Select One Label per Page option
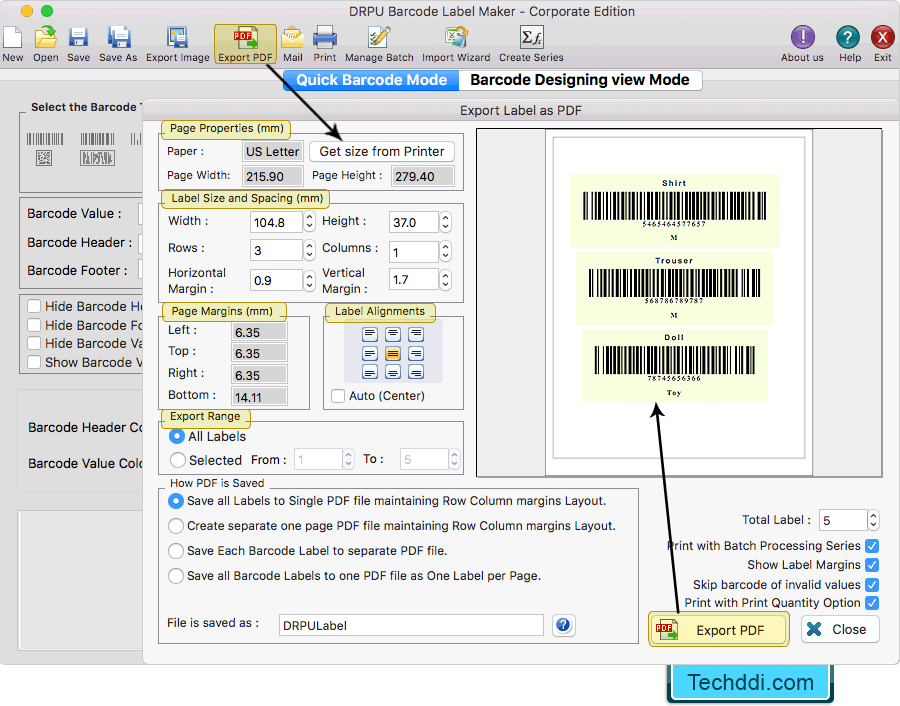Screen dimensions: 900x706 176,576
